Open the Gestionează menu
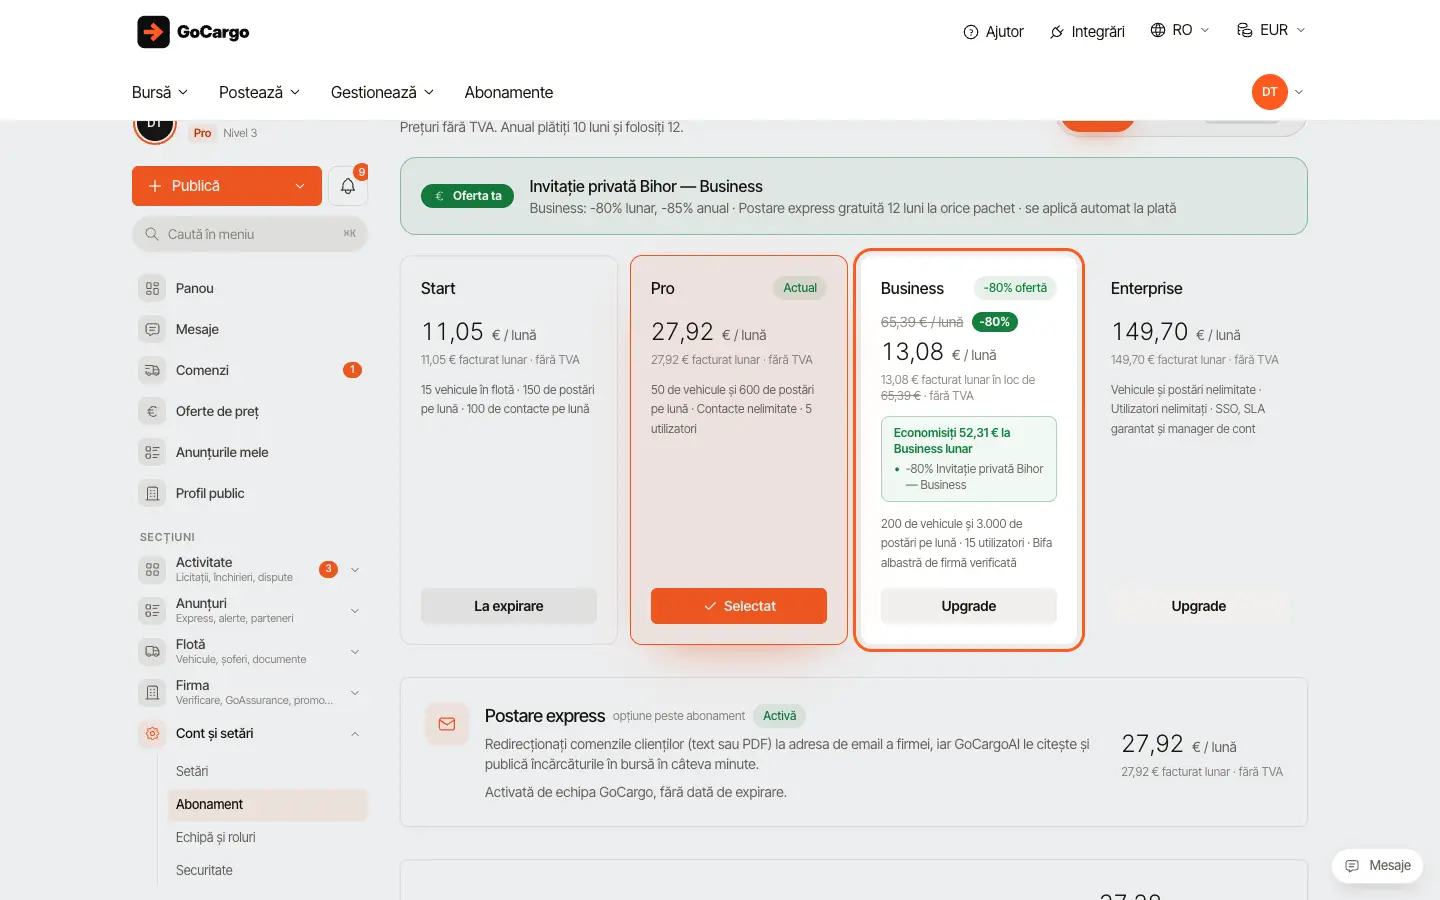1440x900 pixels. point(383,92)
